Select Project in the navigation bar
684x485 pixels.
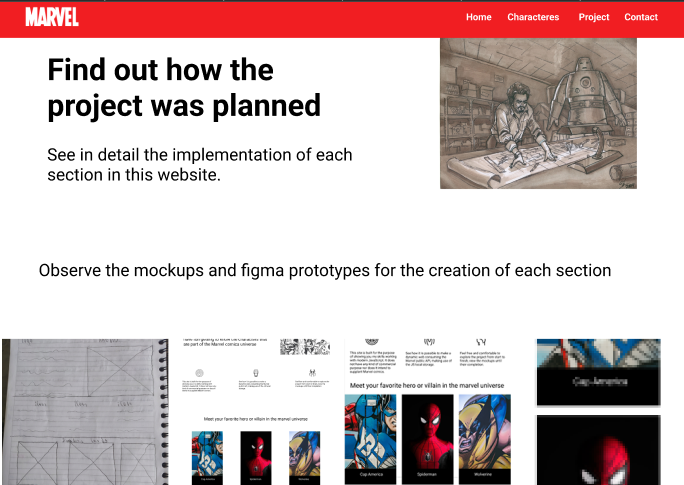pyautogui.click(x=594, y=17)
